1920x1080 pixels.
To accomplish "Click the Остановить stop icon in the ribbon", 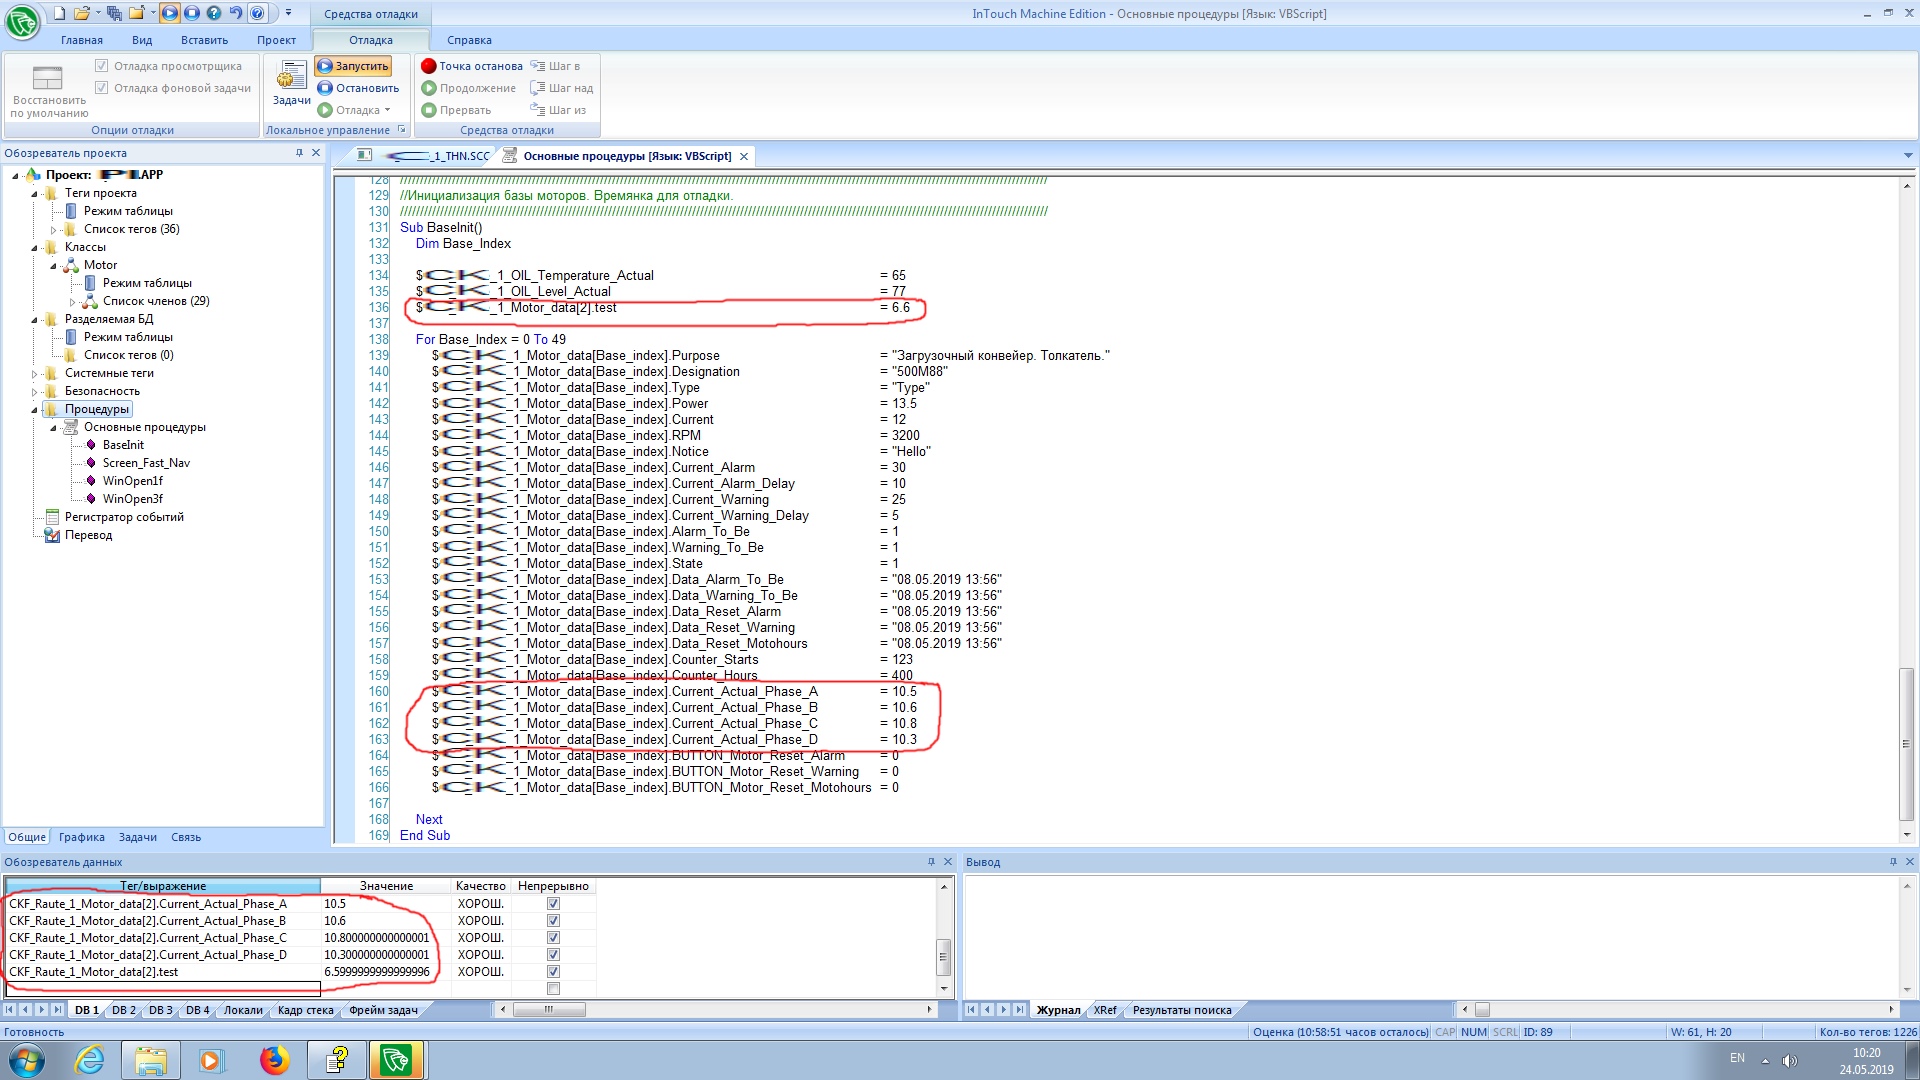I will point(325,88).
